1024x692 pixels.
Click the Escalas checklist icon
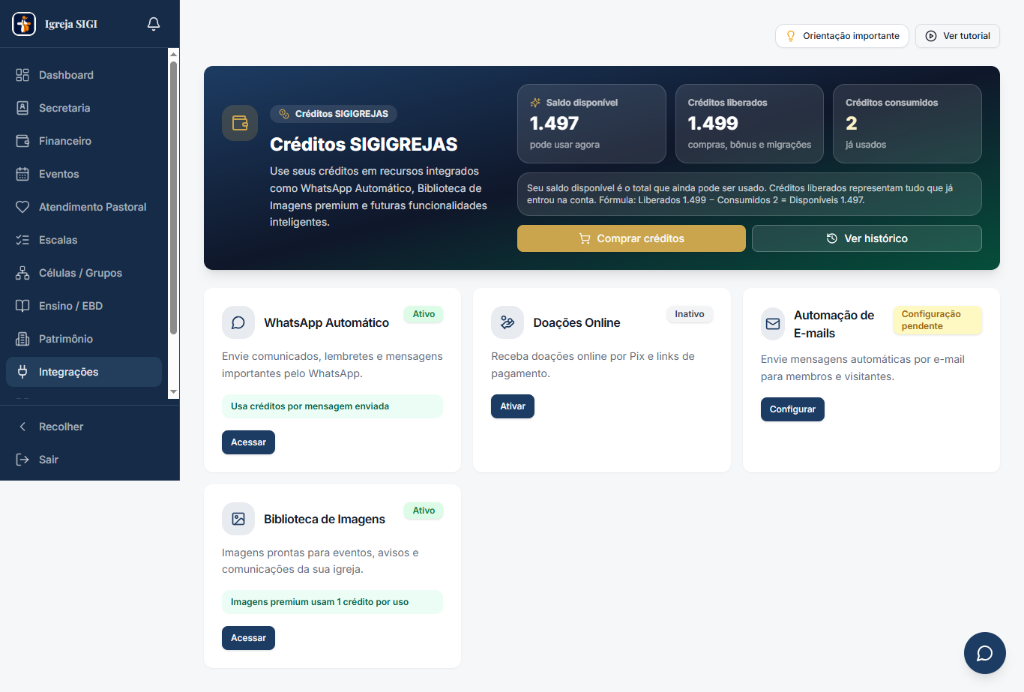[22, 240]
